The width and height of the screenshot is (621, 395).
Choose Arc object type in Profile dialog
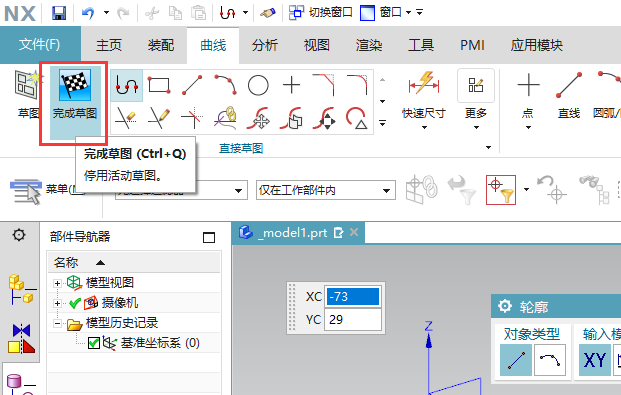click(x=550, y=360)
